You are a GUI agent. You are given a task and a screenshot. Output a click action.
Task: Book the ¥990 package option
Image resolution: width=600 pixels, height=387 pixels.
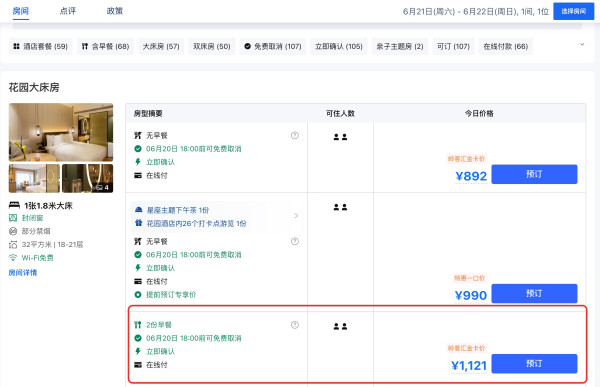coord(534,294)
